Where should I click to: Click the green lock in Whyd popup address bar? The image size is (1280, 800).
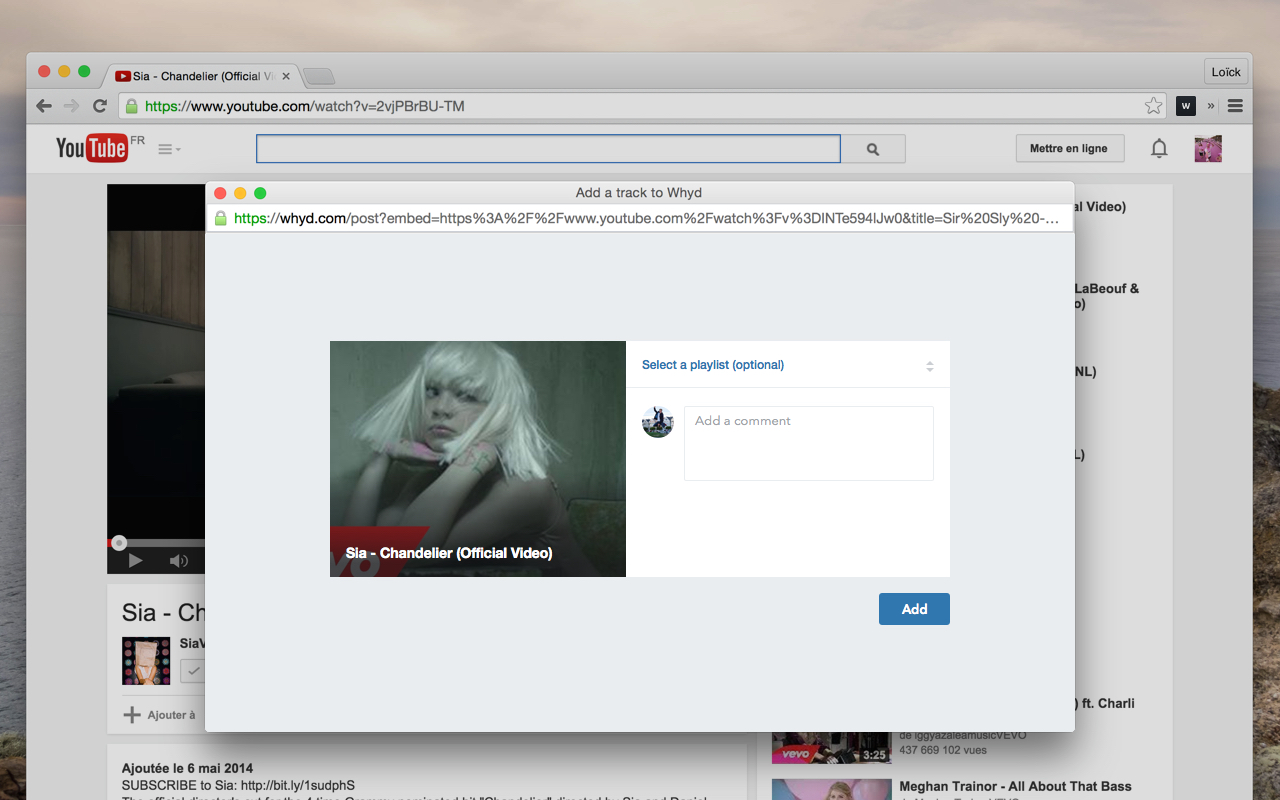pos(221,218)
